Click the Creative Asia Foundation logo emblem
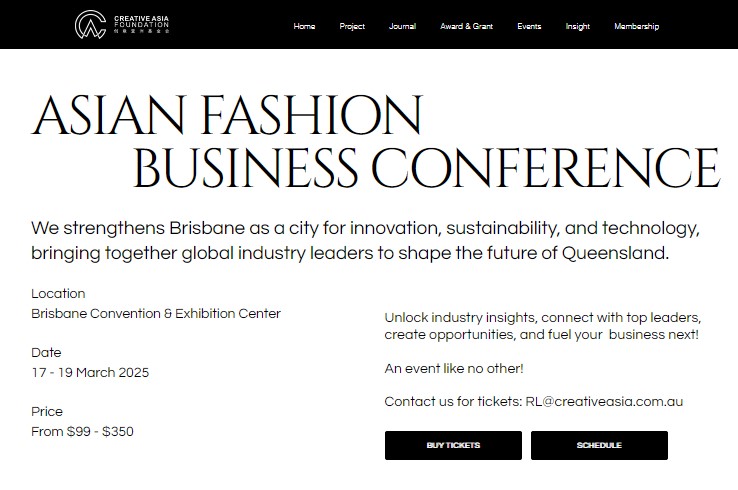The height and width of the screenshot is (490, 738). pos(90,24)
